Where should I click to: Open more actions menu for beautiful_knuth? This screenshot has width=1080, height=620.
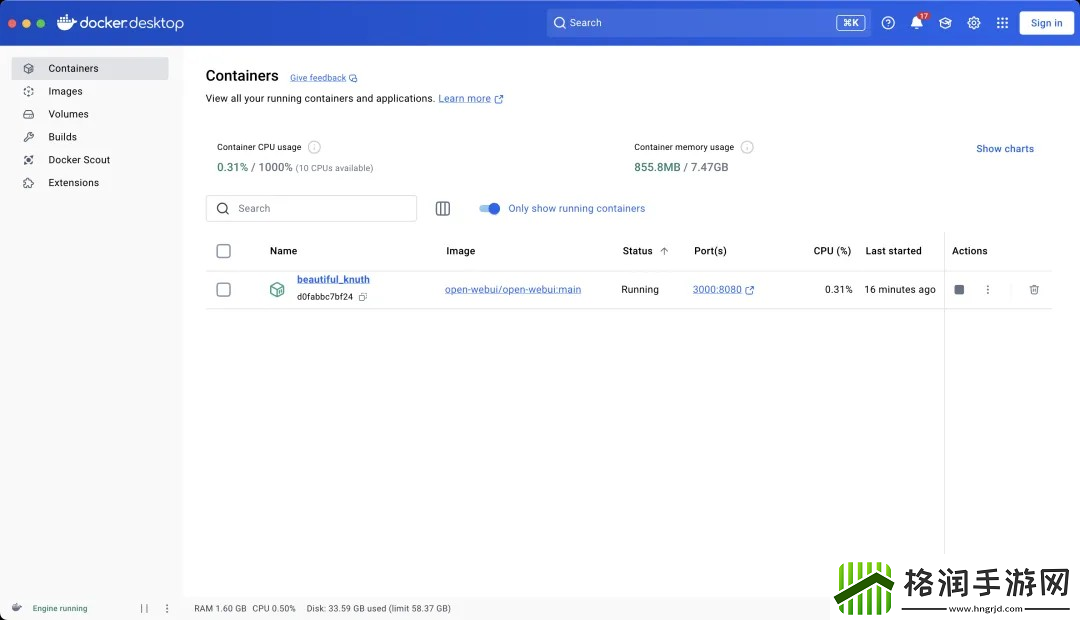point(988,290)
